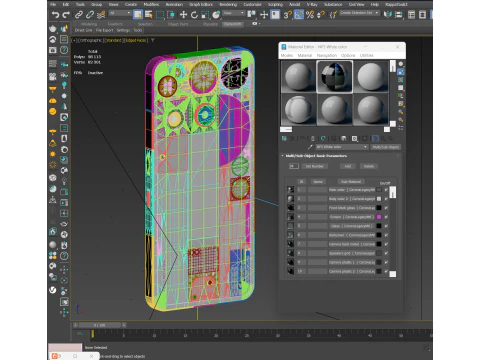The width and height of the screenshot is (480, 360).
Task: Activate the Select and Scale tool
Action: coord(205,14)
